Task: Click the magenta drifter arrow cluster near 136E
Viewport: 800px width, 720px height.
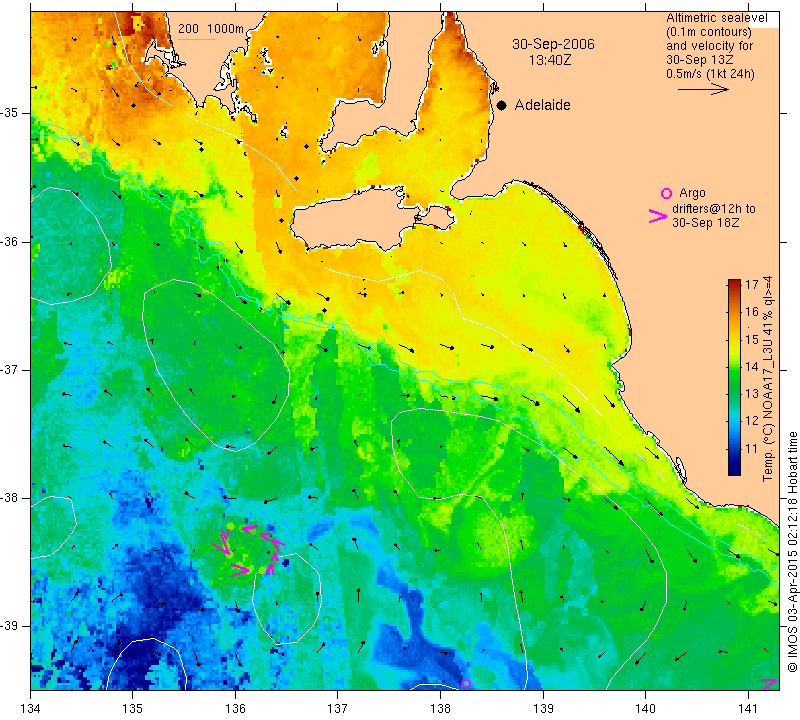Action: [x=248, y=550]
